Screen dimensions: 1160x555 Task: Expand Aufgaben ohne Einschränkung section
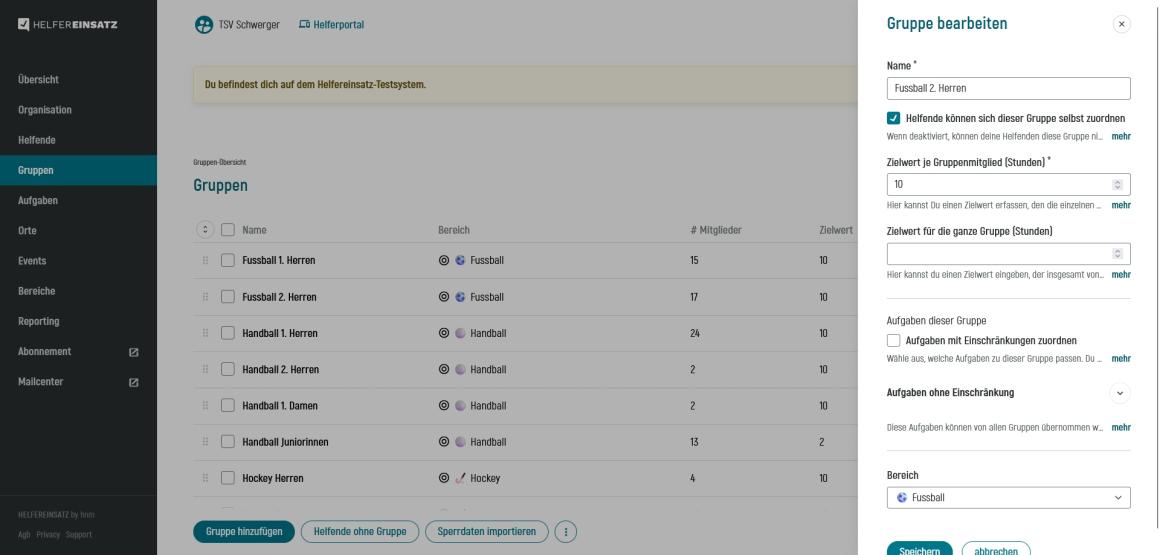pos(1120,393)
